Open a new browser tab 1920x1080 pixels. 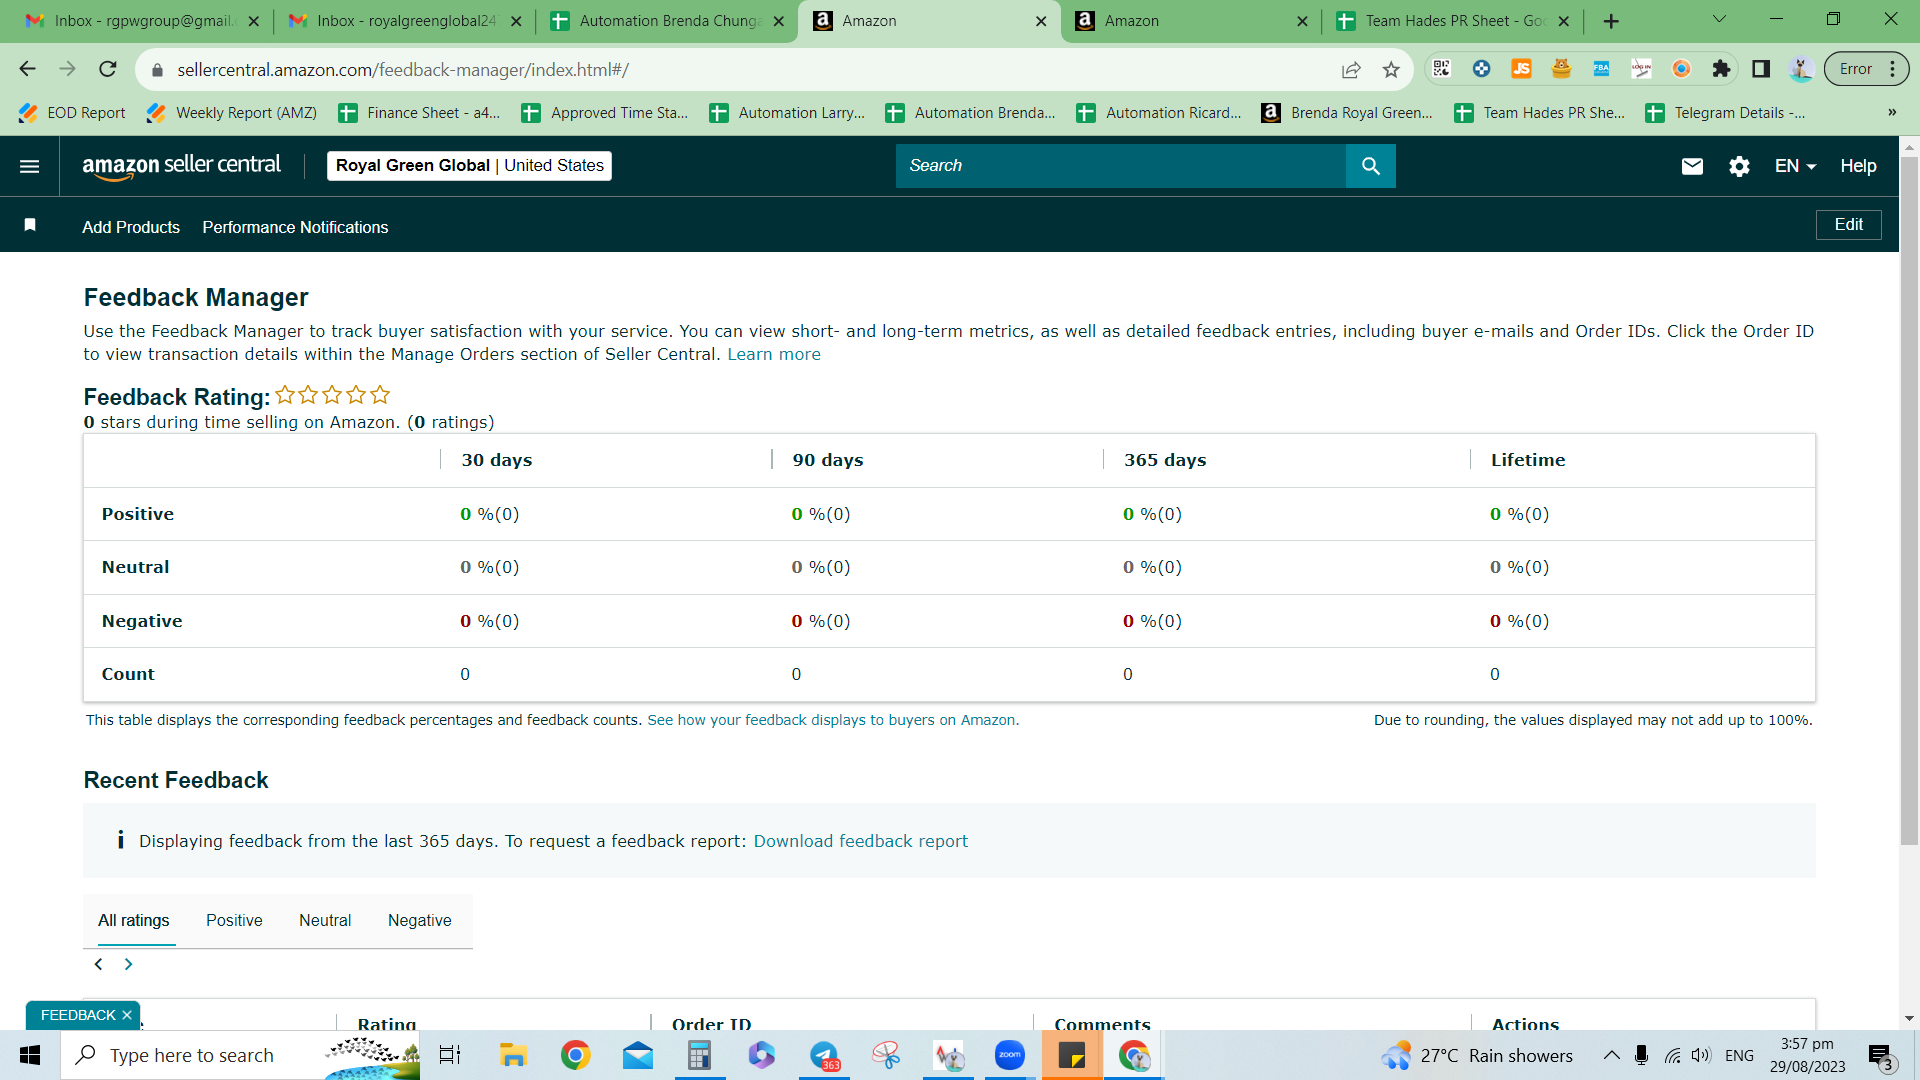tap(1611, 21)
